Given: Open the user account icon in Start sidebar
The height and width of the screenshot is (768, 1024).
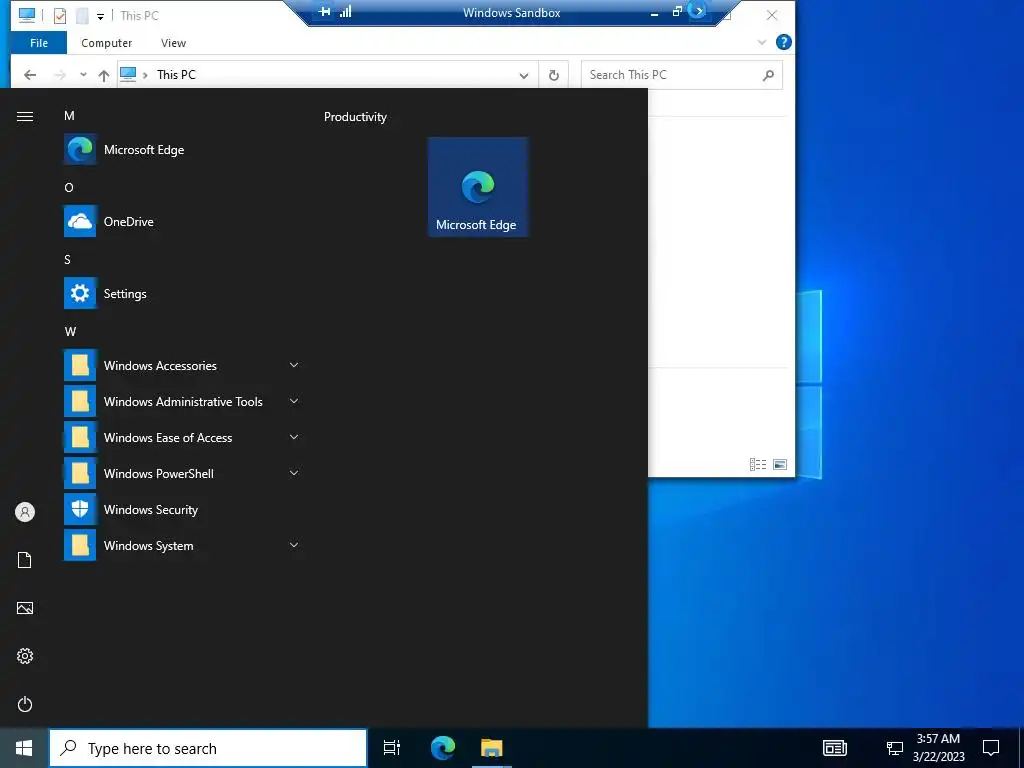Looking at the screenshot, I should [25, 512].
